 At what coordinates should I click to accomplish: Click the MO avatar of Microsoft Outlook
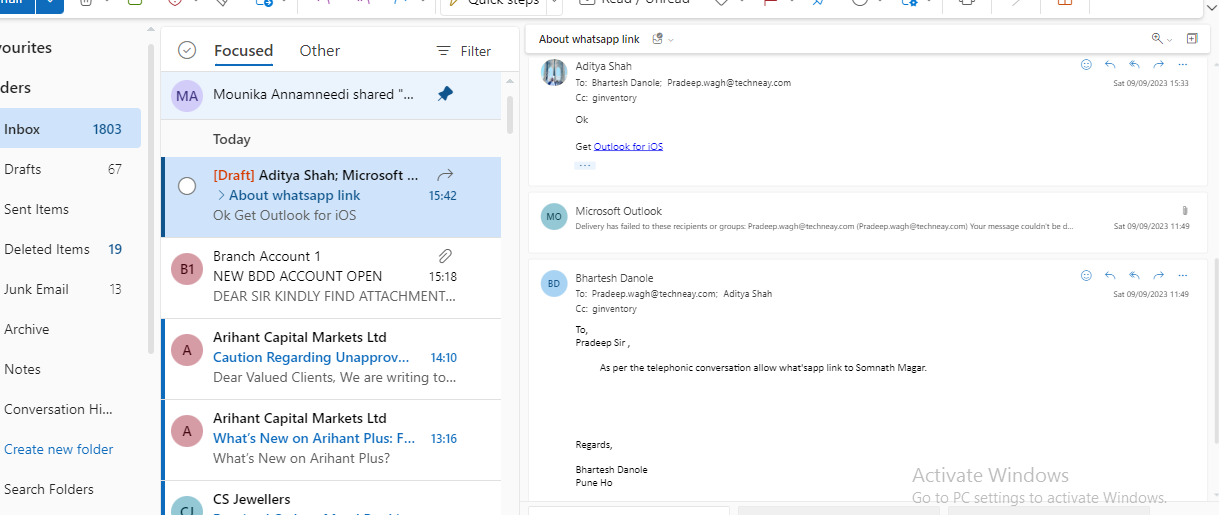tap(554, 217)
